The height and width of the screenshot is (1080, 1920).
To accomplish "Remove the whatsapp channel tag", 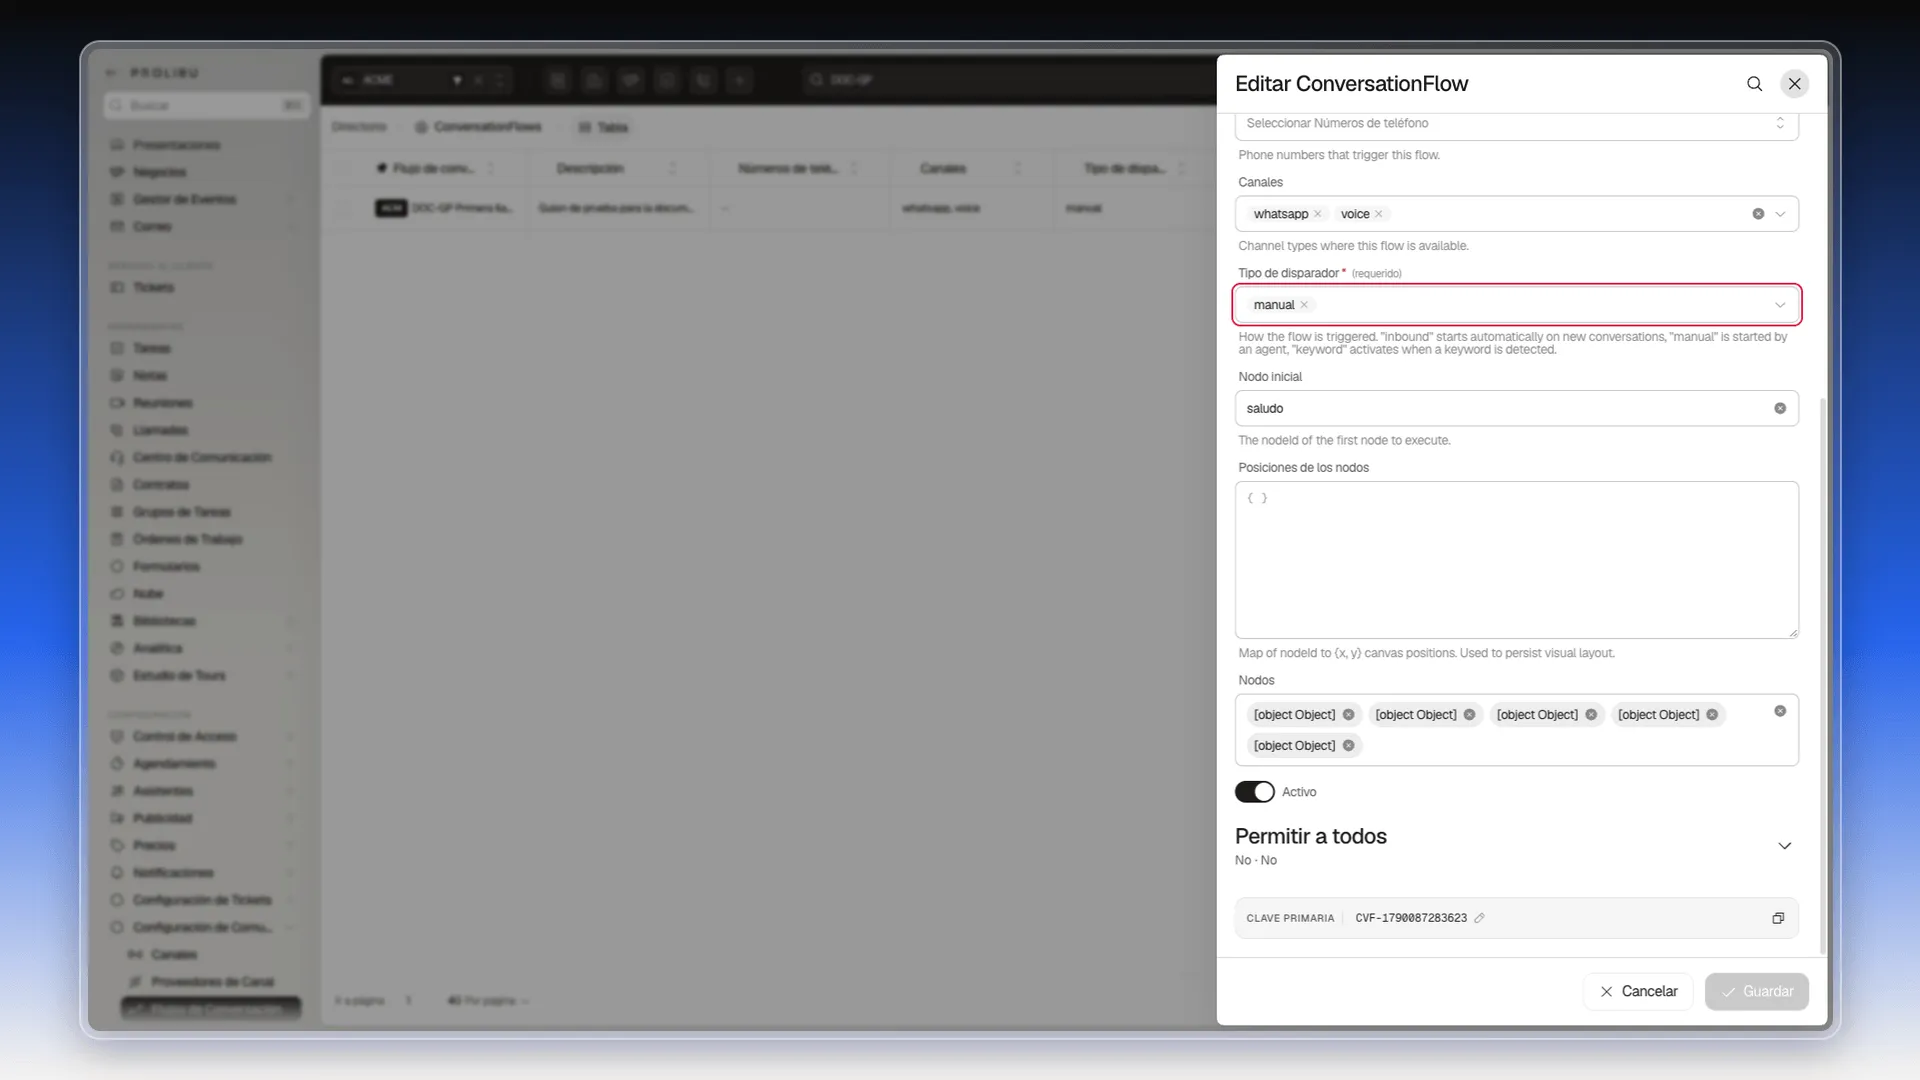I will [x=1318, y=214].
